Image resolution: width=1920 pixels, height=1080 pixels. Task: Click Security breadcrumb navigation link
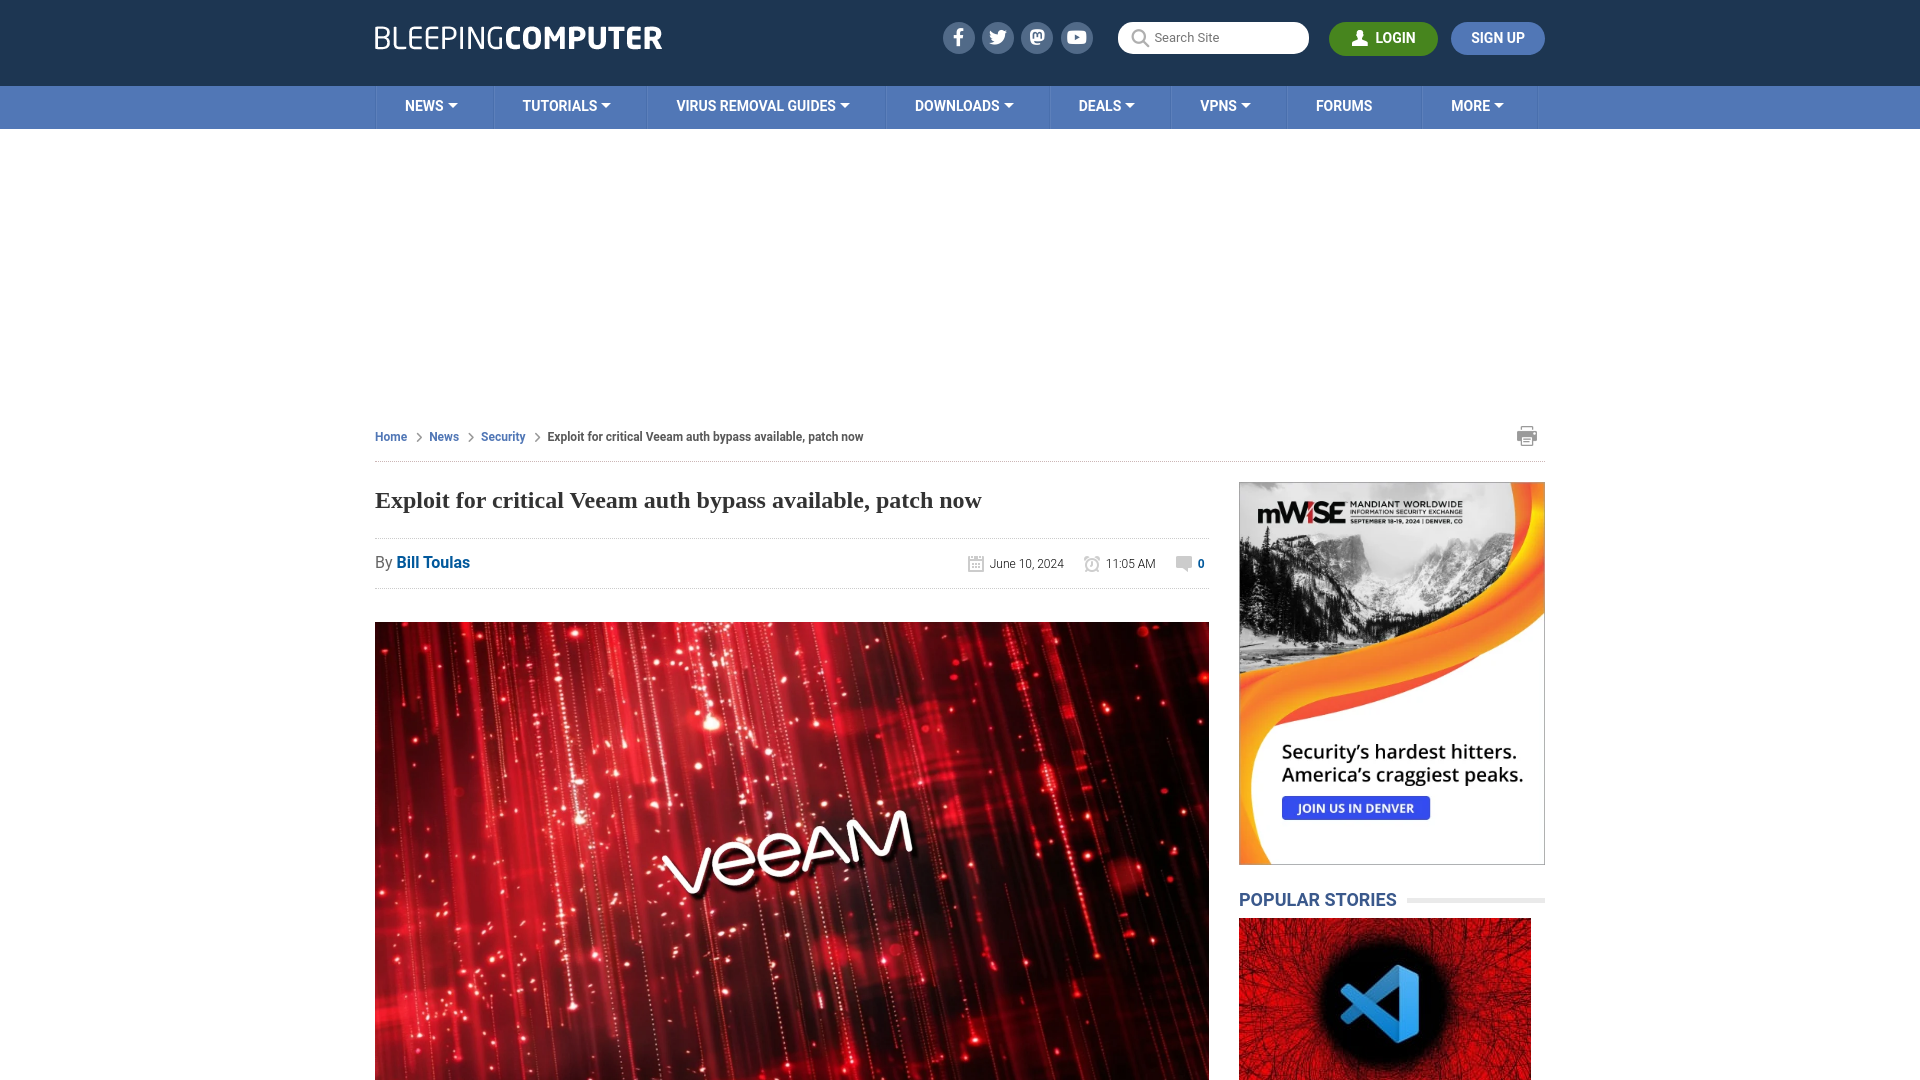point(502,436)
